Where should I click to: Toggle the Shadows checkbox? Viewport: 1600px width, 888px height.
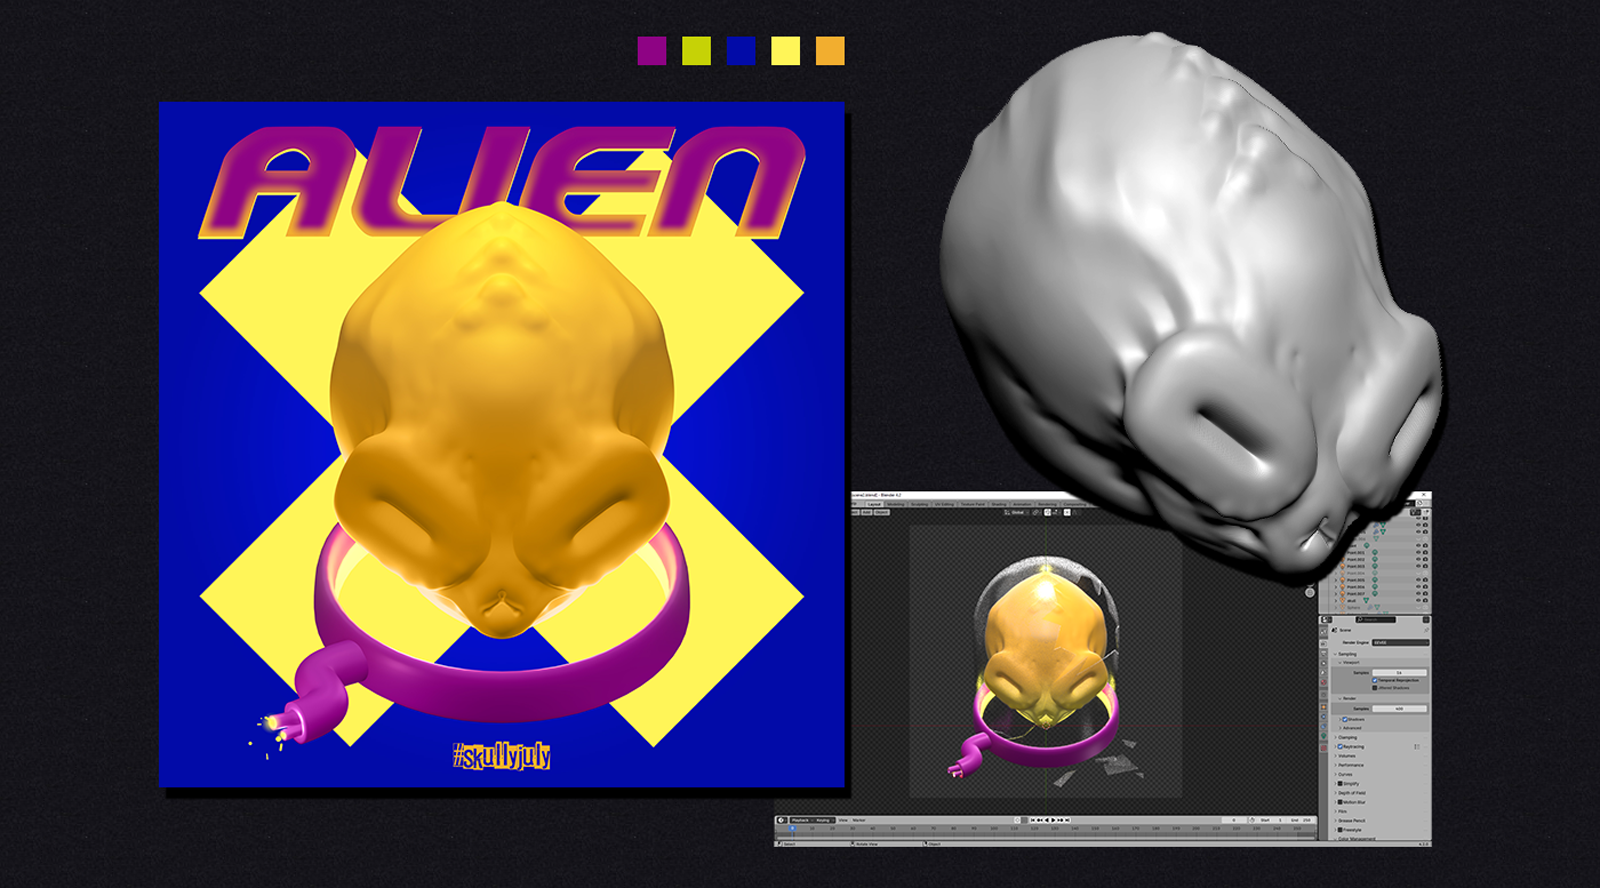tap(1344, 719)
